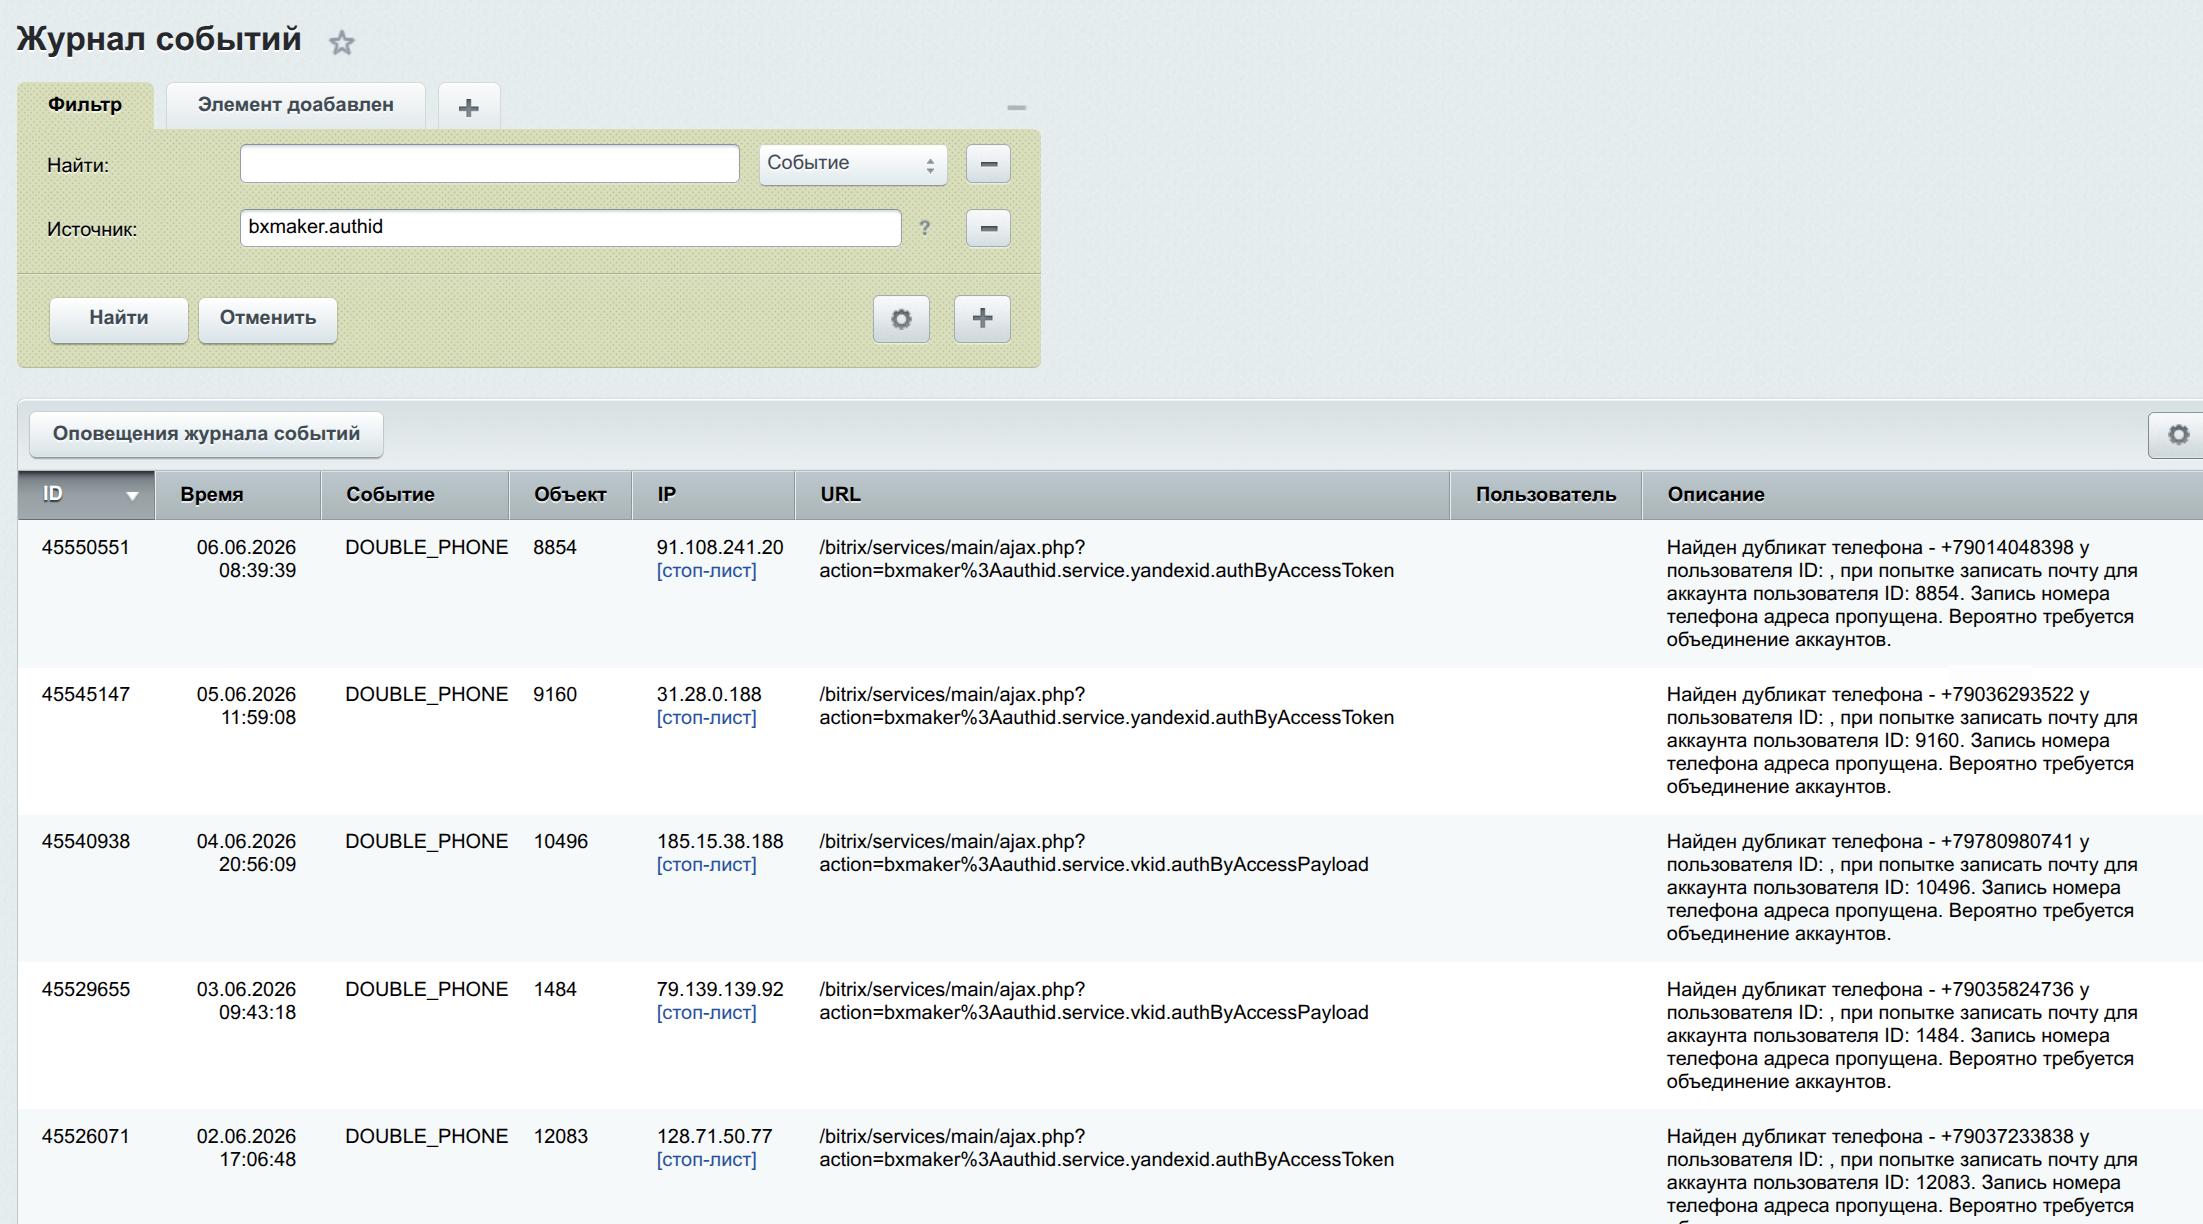This screenshot has height=1224, width=2203.
Task: Click IP address 91.108.241.20
Action: coord(720,548)
